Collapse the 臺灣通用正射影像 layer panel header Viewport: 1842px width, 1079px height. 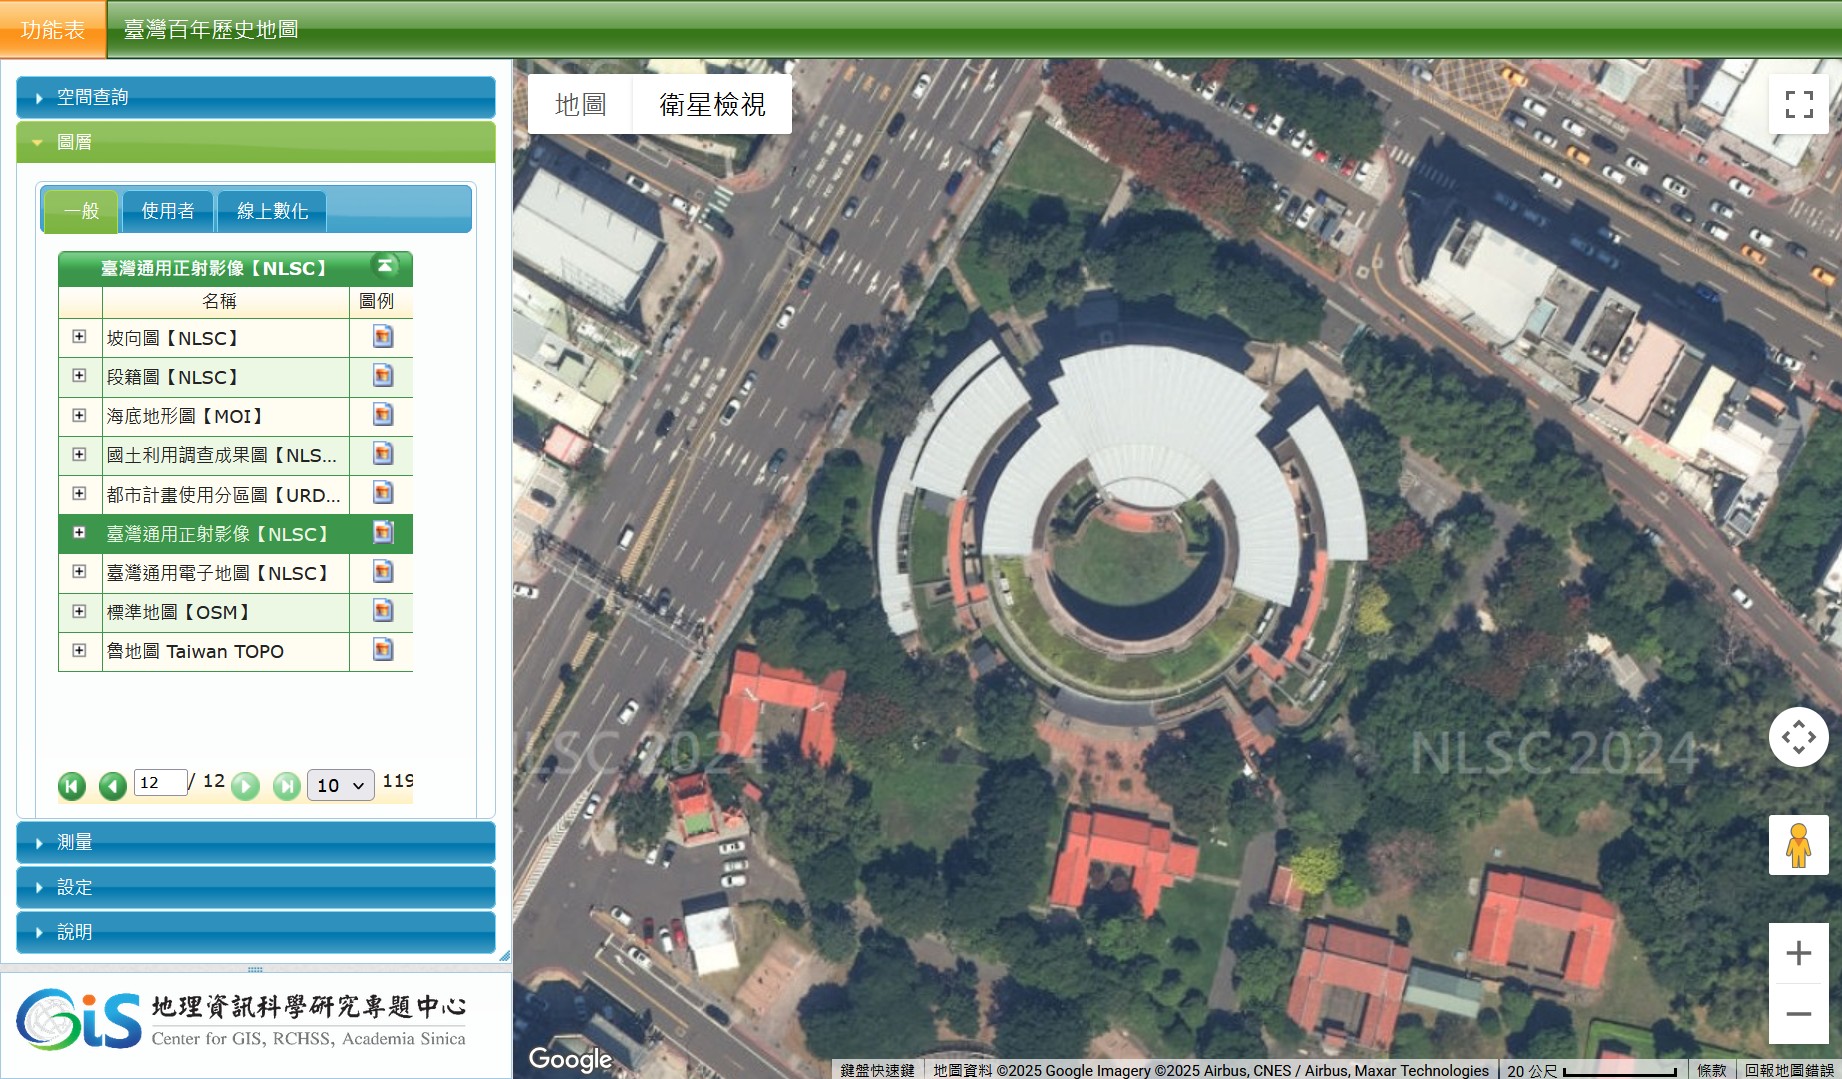coord(385,266)
